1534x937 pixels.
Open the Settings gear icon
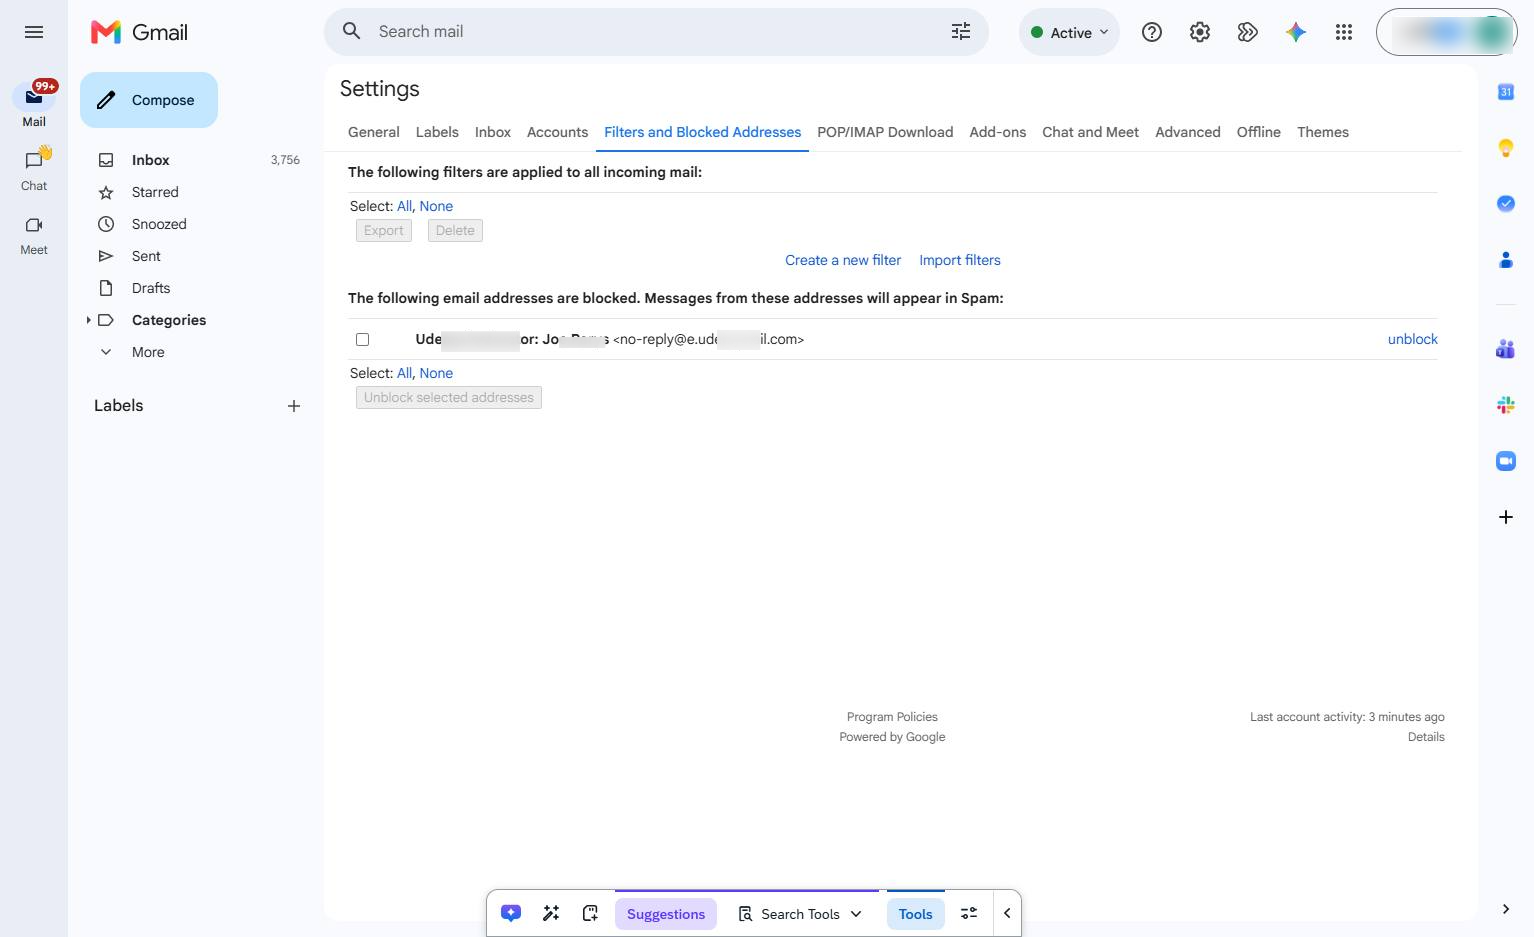pyautogui.click(x=1200, y=32)
